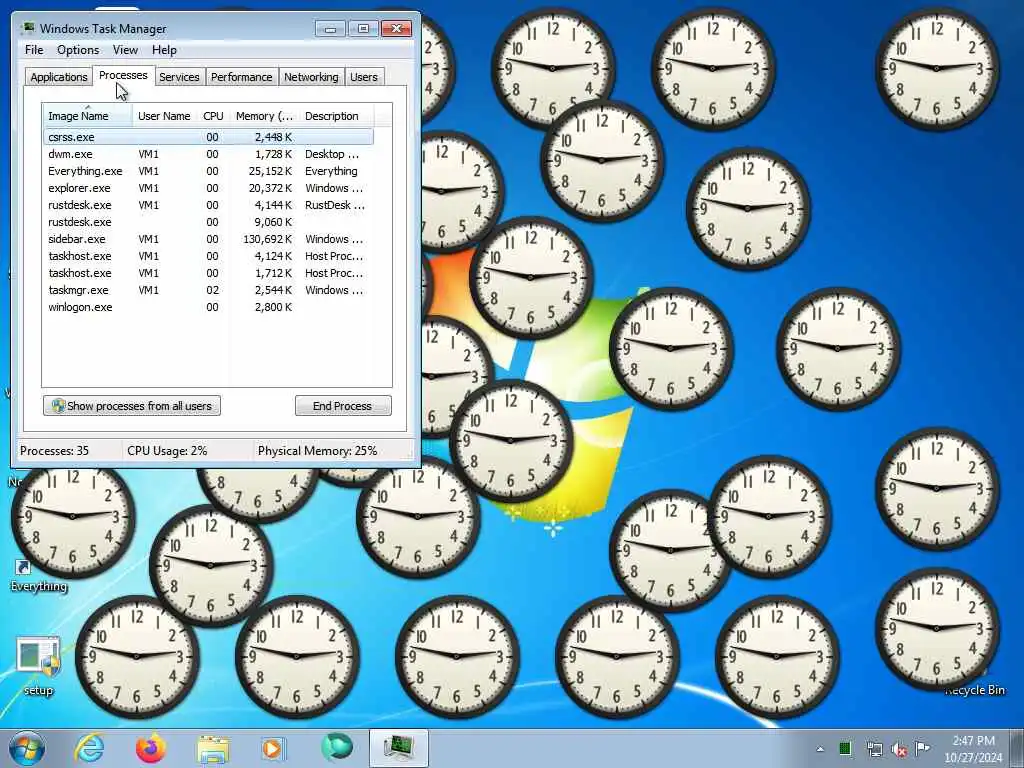Sort by the Image Name column header
Viewport: 1024px width, 768px height.
pos(88,116)
